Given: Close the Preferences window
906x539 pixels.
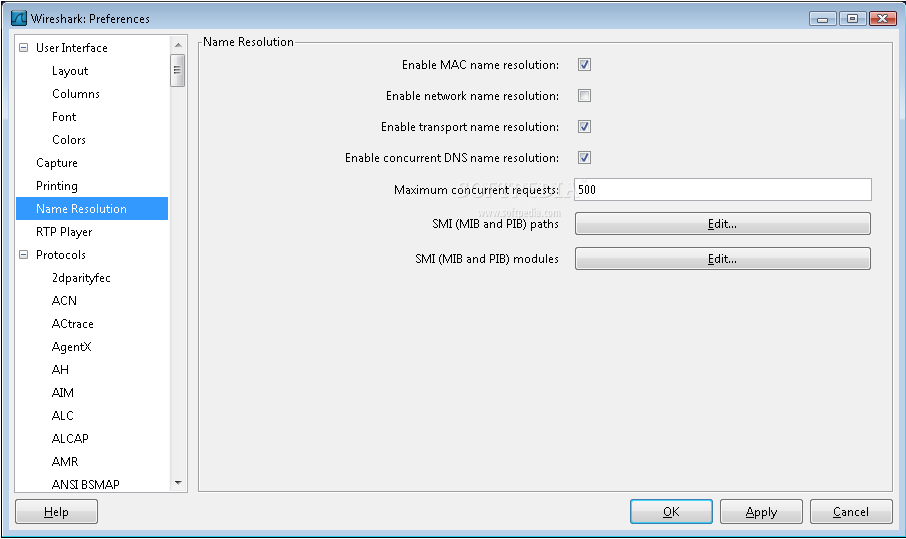Looking at the screenshot, I should (882, 18).
